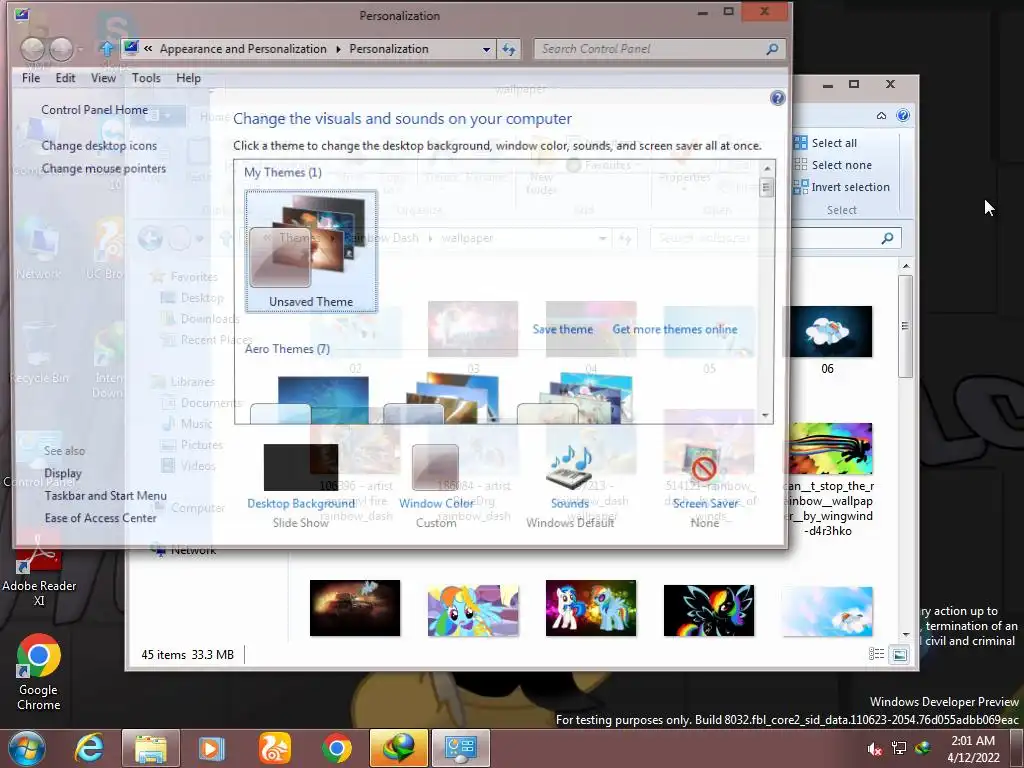The width and height of the screenshot is (1024, 768).
Task: Open Taskbar and Start Menu link
Action: point(105,496)
